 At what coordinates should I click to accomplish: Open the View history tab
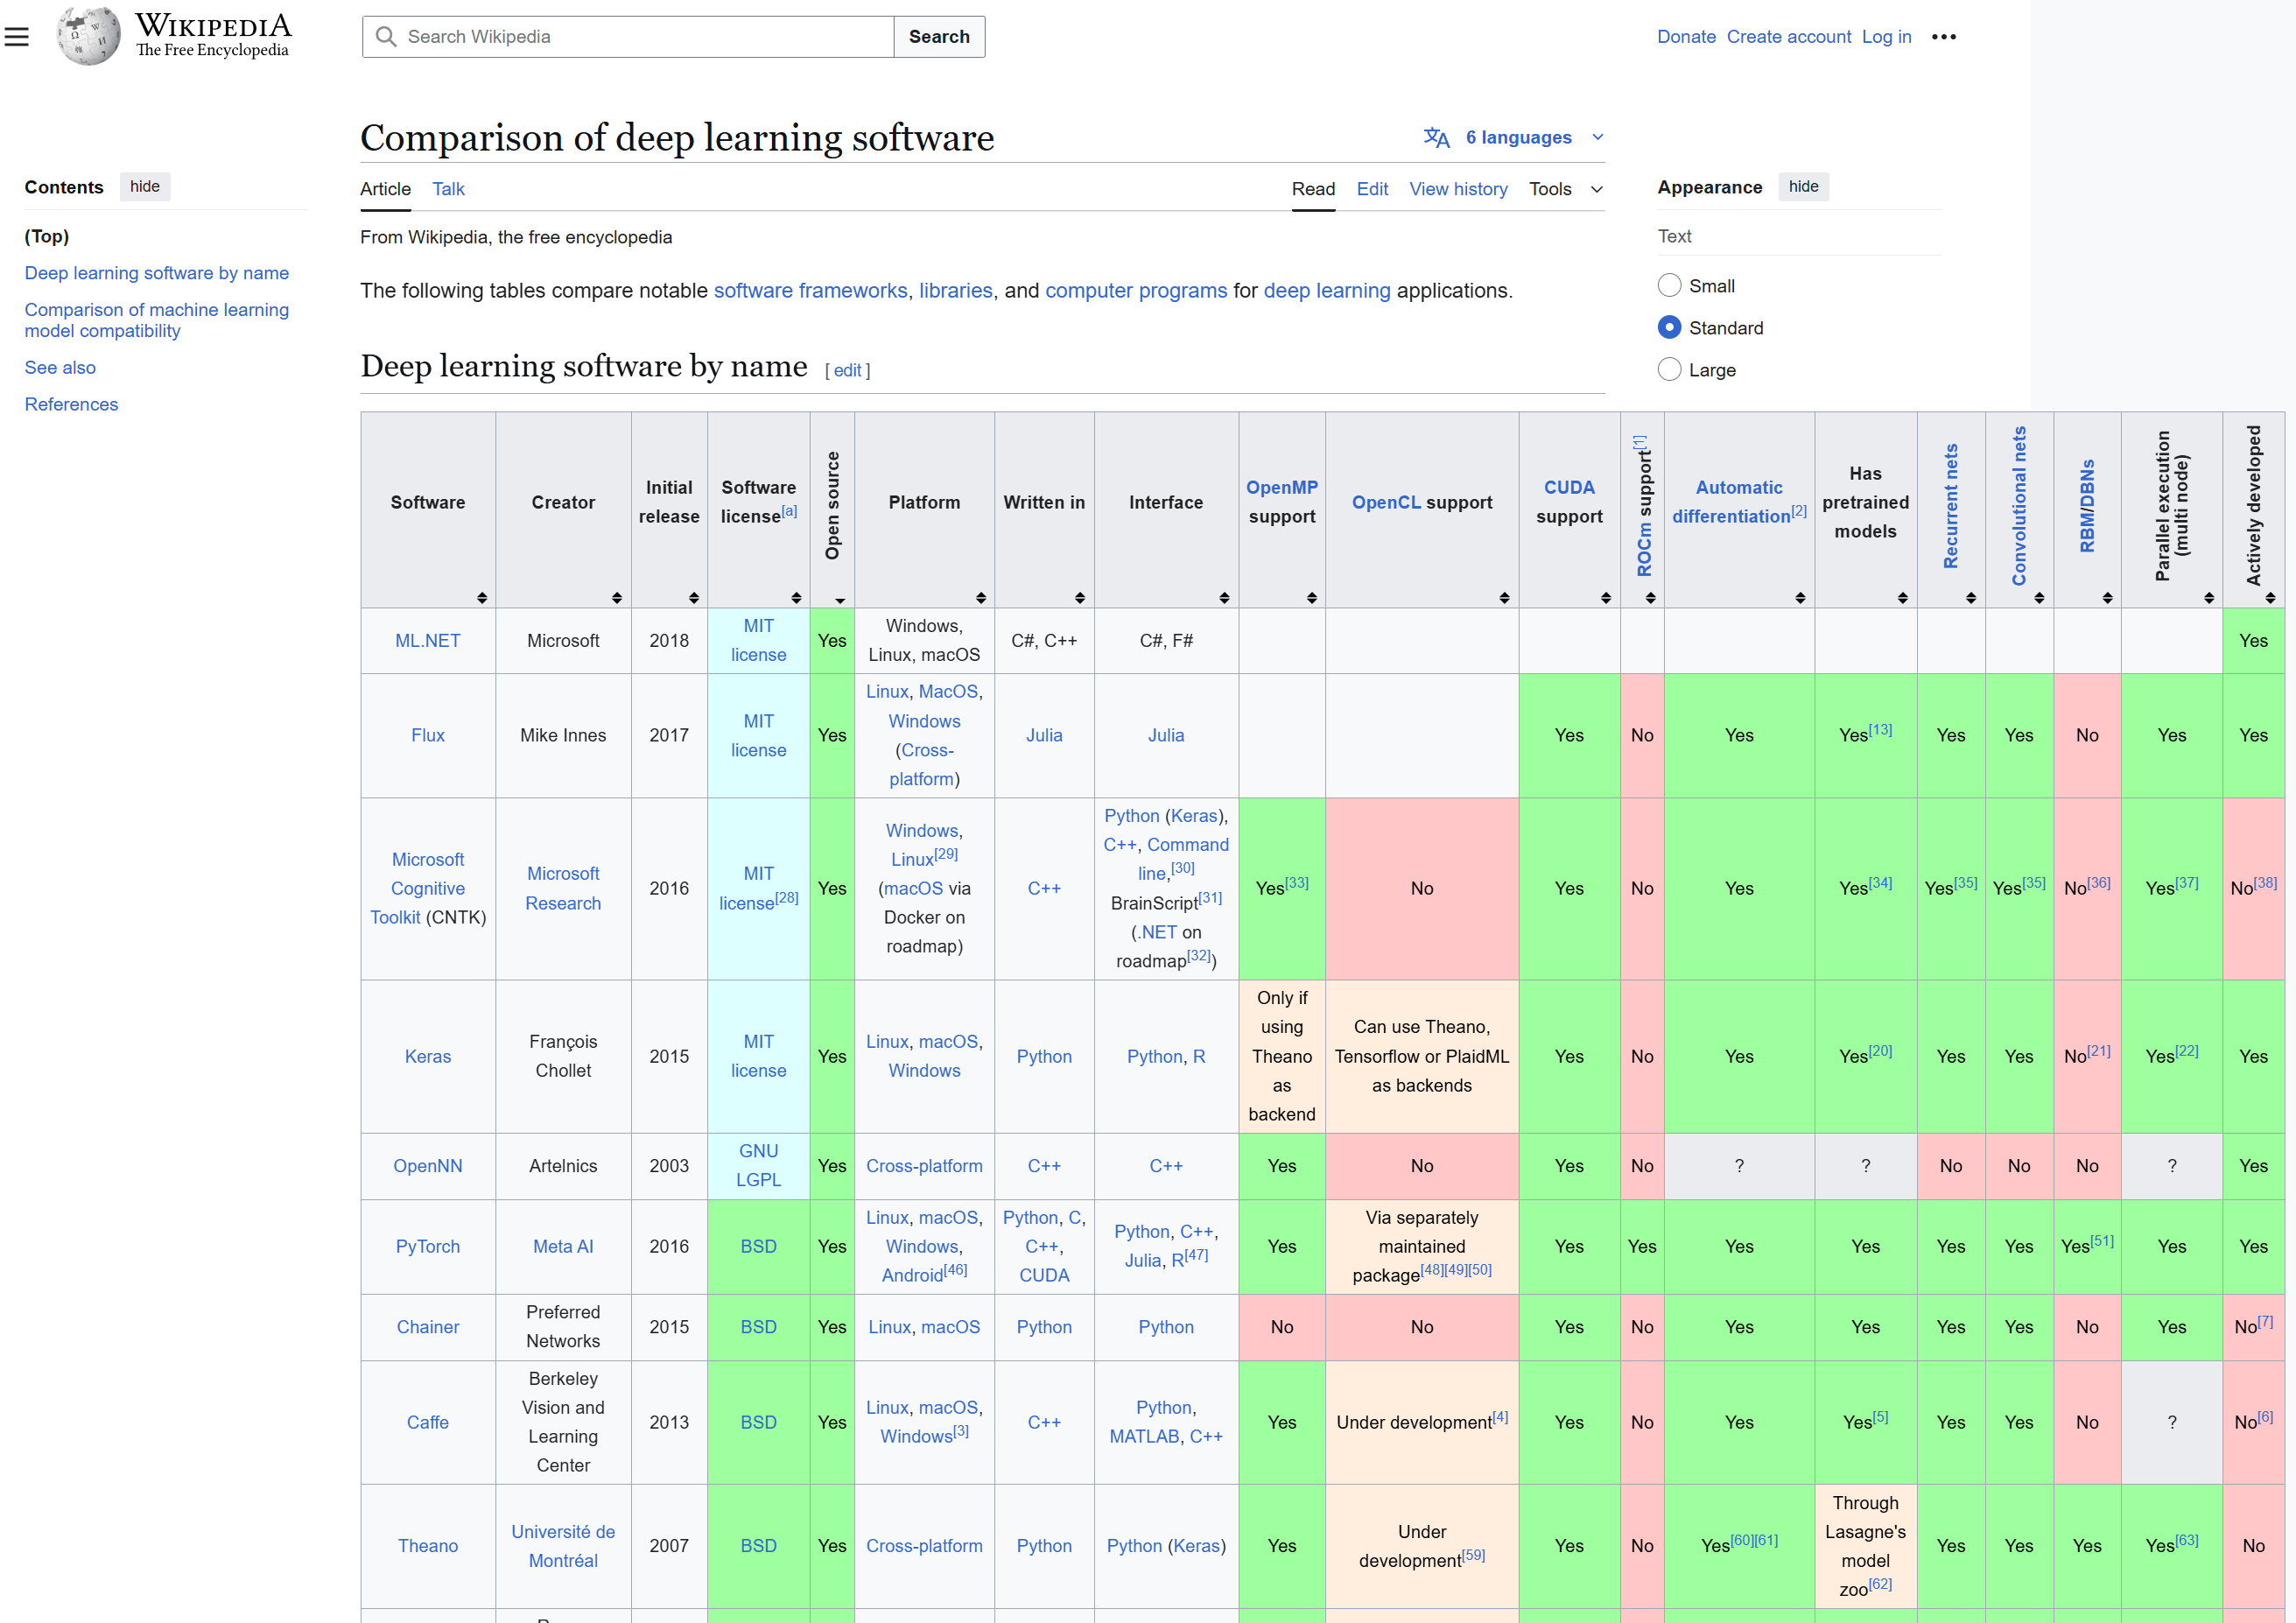point(1457,189)
